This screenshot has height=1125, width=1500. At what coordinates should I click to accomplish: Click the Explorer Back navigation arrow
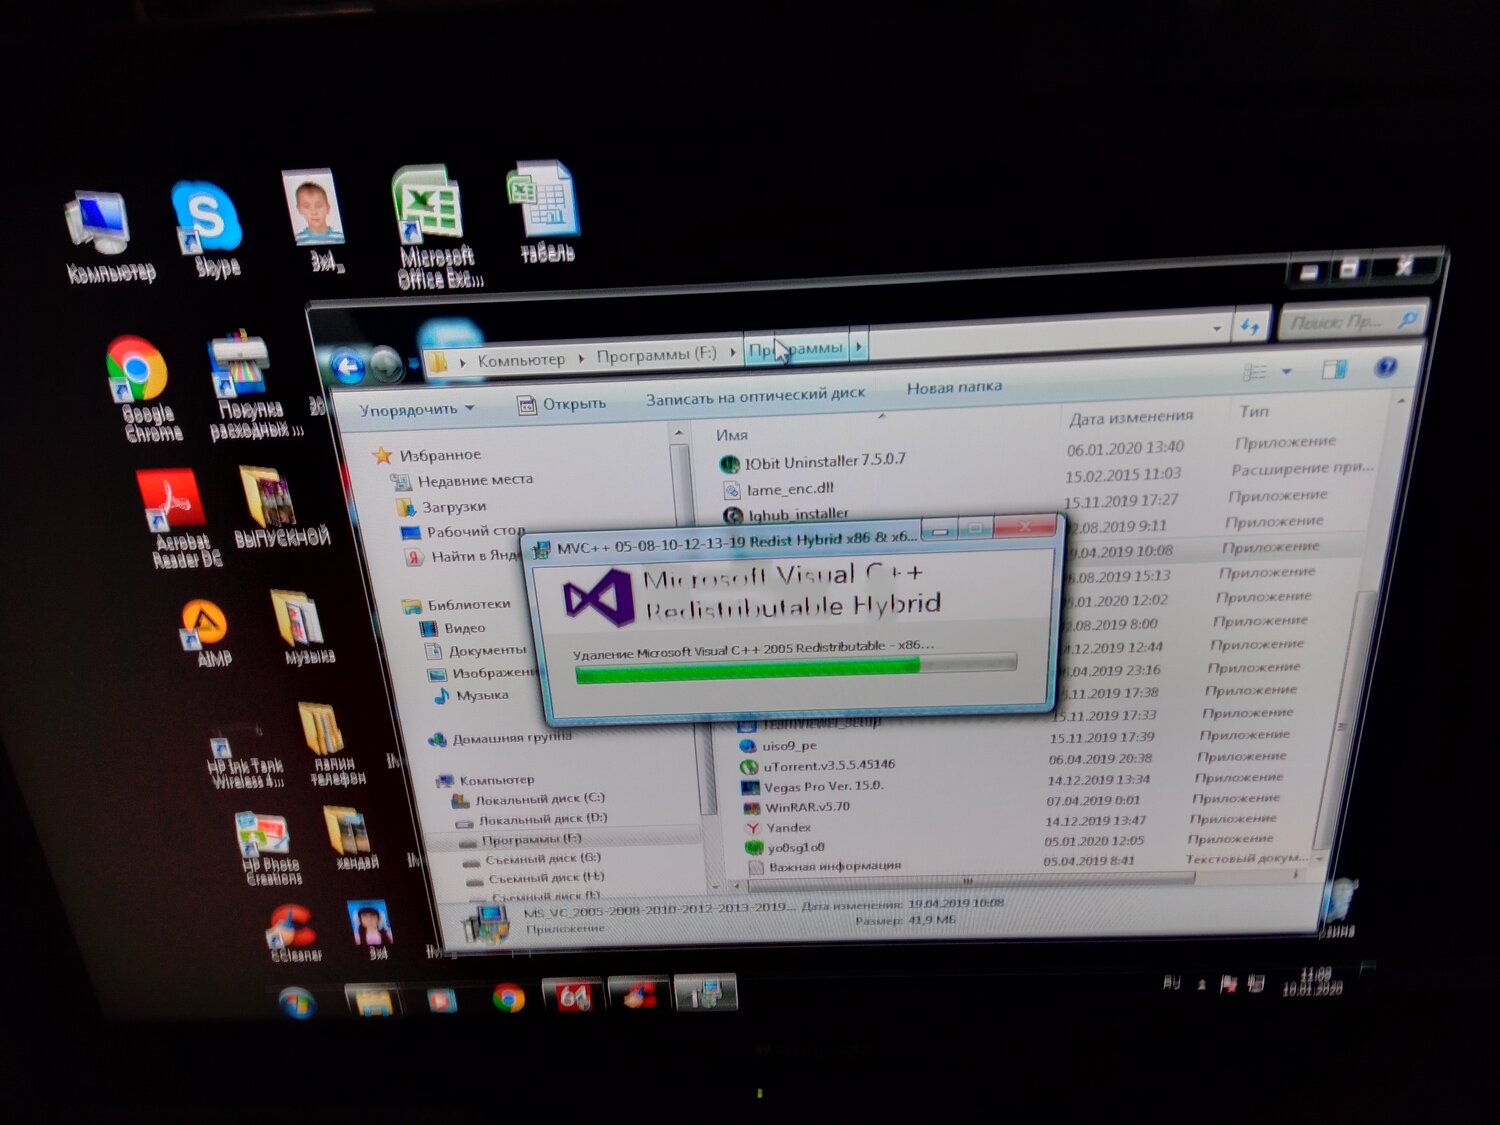point(348,369)
